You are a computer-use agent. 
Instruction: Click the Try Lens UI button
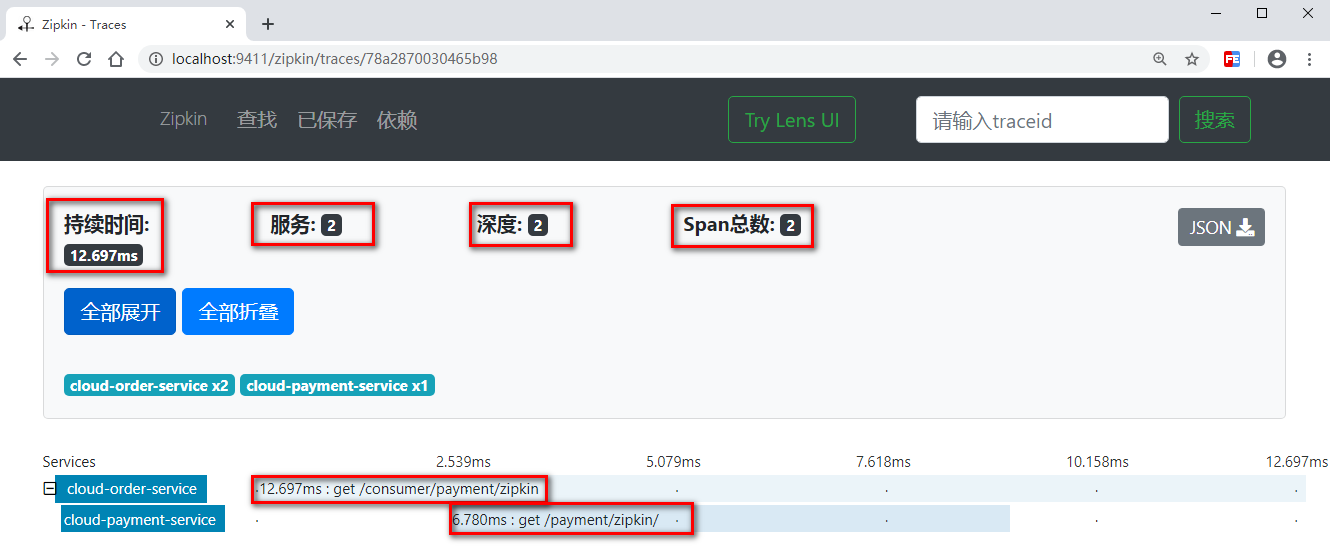pyautogui.click(x=792, y=120)
